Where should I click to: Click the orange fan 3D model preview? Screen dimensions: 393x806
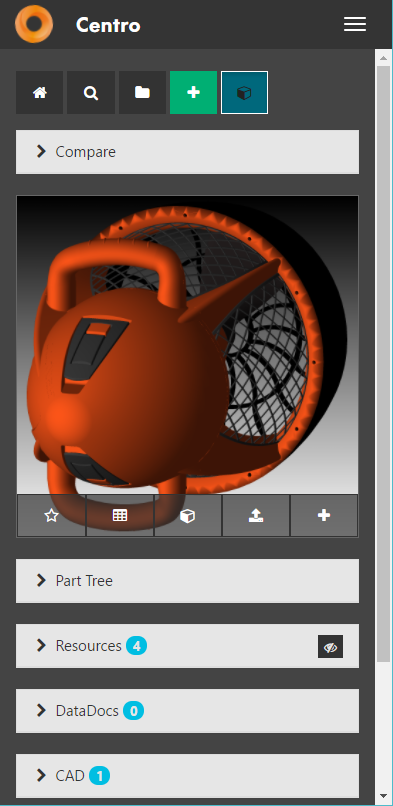click(x=188, y=344)
